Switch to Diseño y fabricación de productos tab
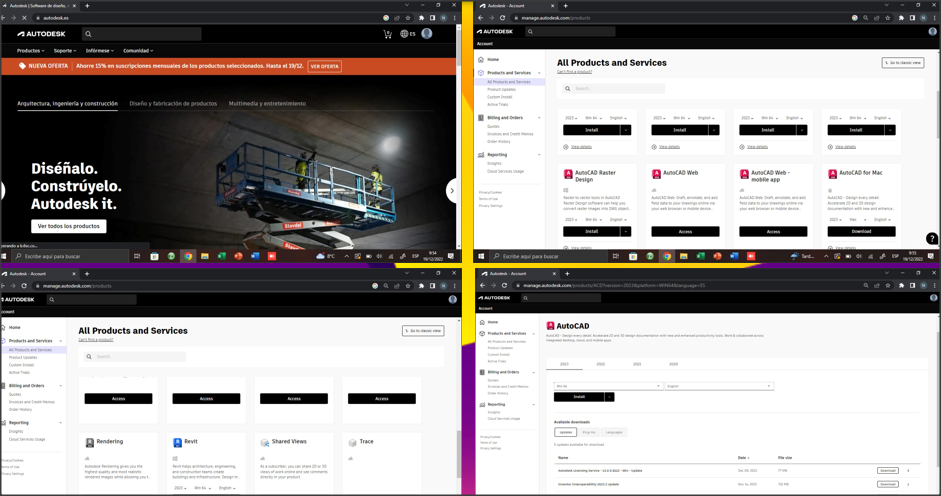The width and height of the screenshot is (941, 496). coord(173,104)
